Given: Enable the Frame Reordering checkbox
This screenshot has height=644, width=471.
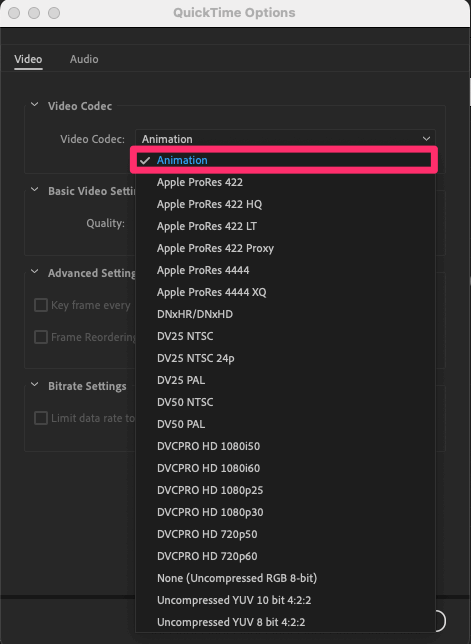Looking at the screenshot, I should pyautogui.click(x=41, y=337).
